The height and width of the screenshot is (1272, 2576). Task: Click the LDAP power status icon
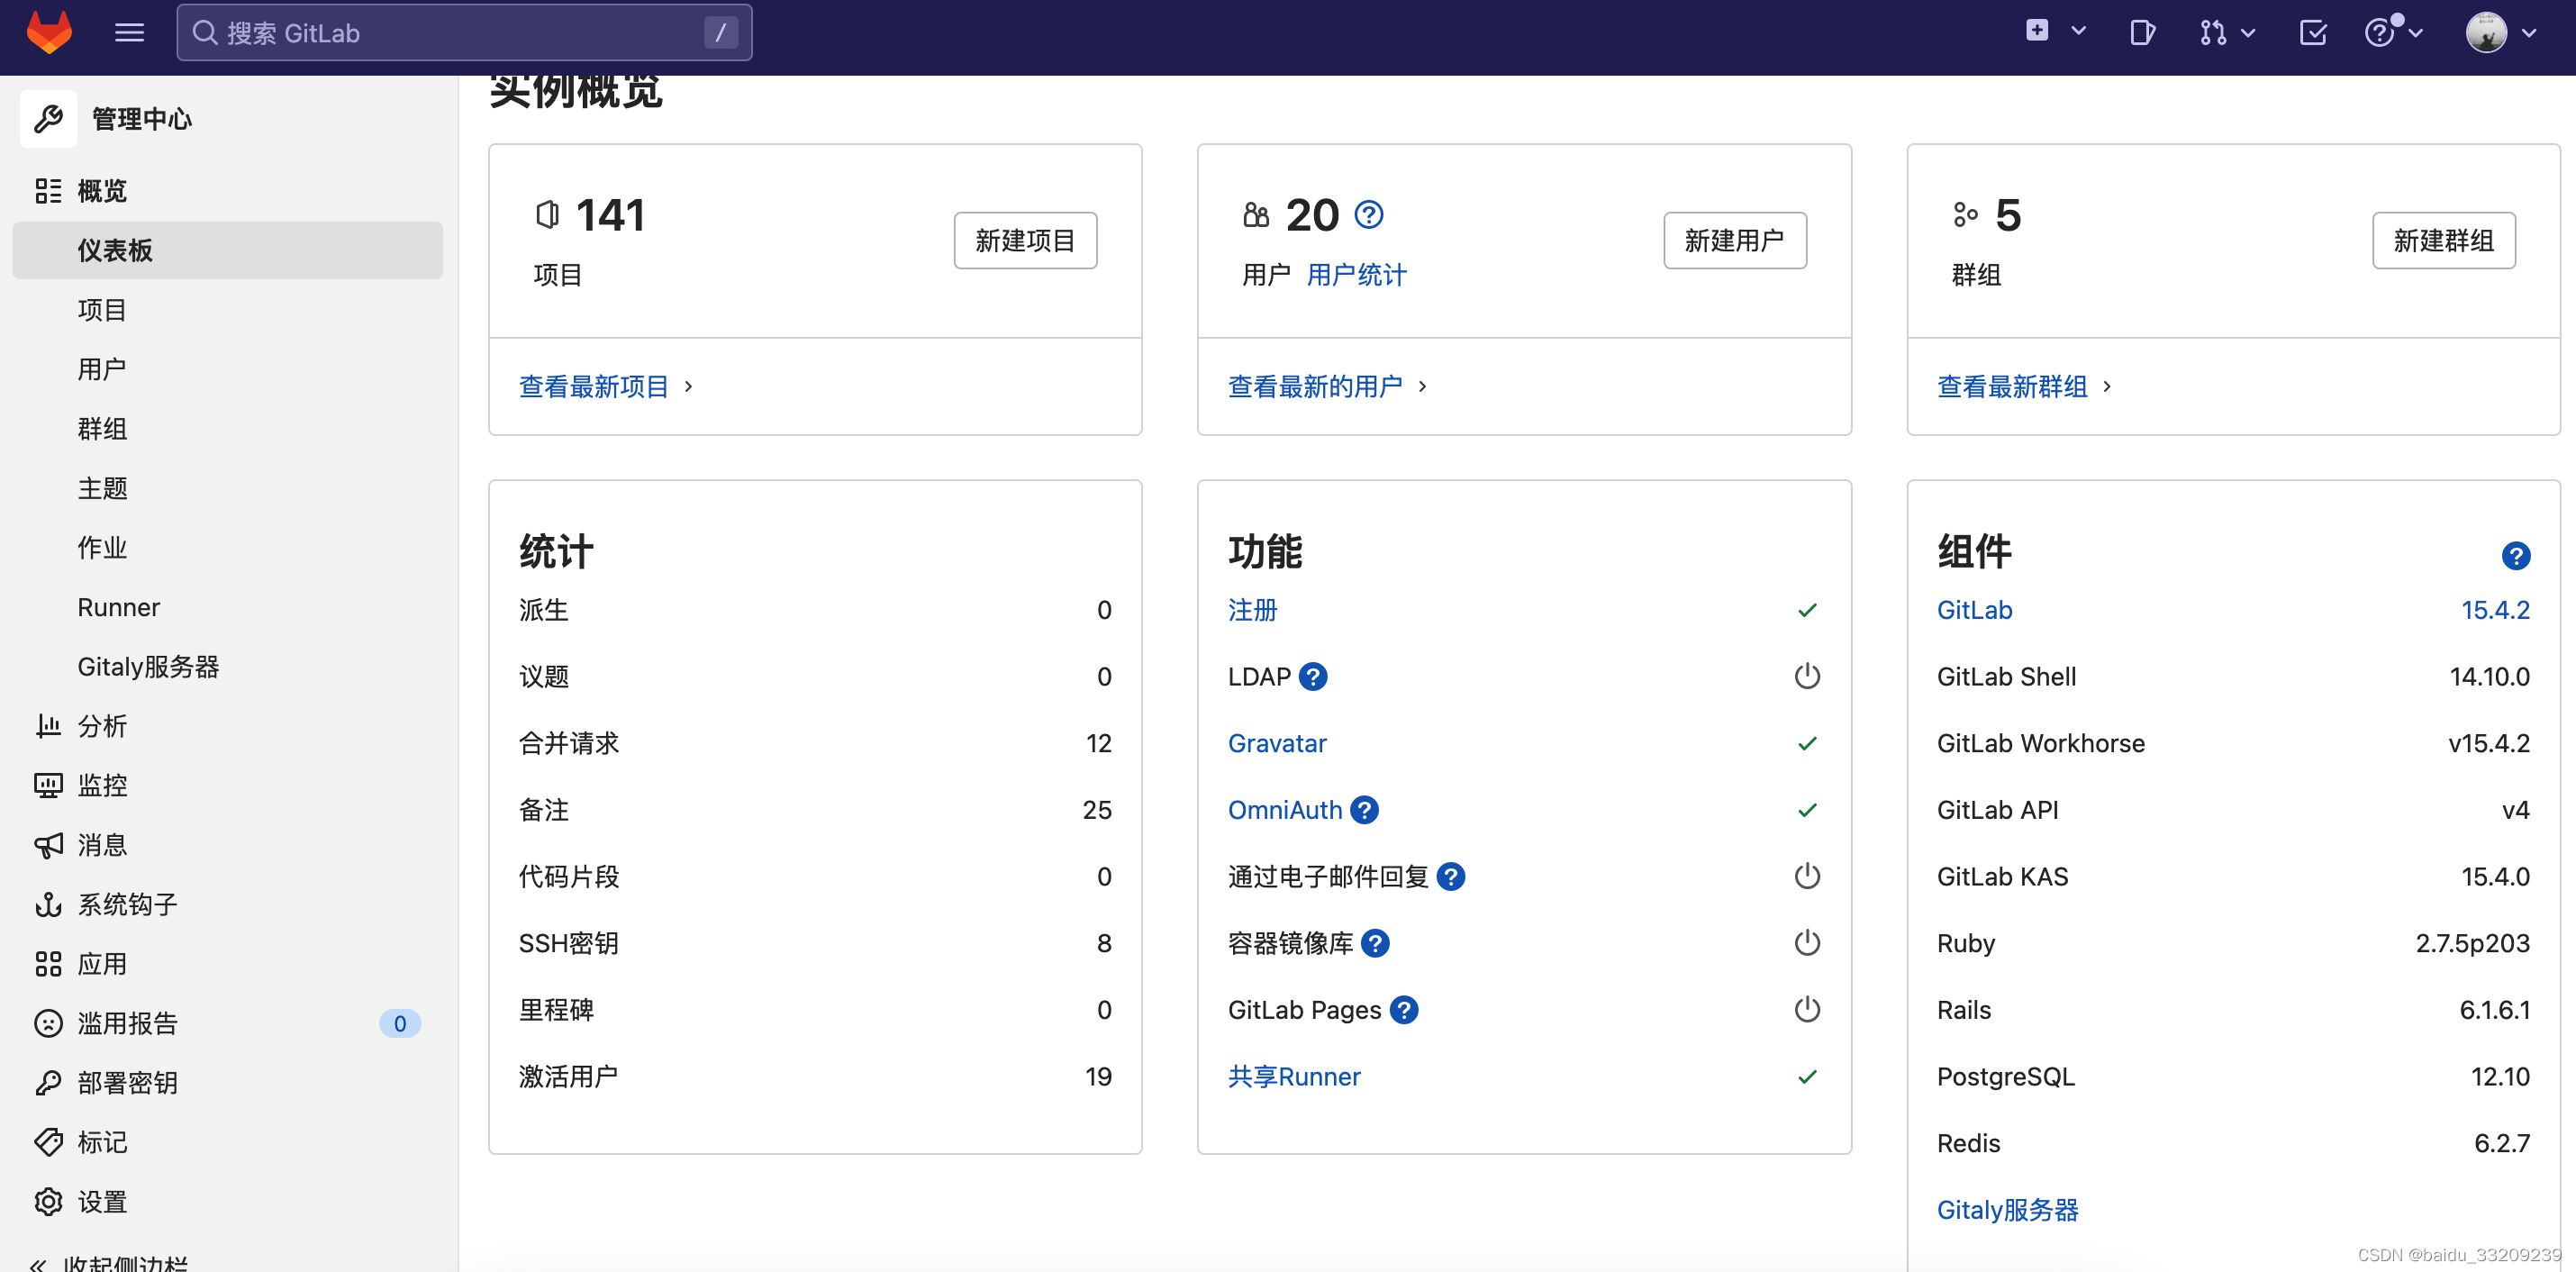click(1807, 676)
